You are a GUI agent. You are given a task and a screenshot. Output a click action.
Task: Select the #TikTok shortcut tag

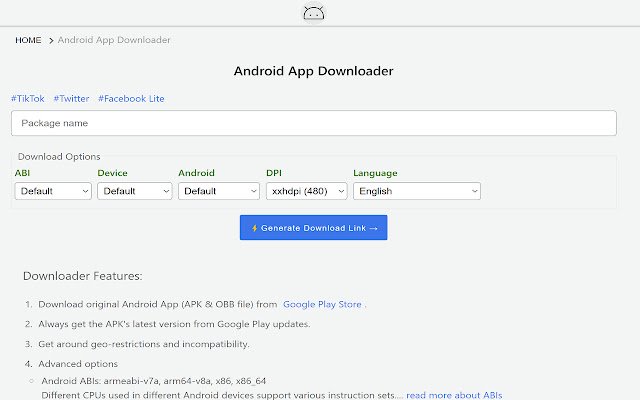[28, 98]
